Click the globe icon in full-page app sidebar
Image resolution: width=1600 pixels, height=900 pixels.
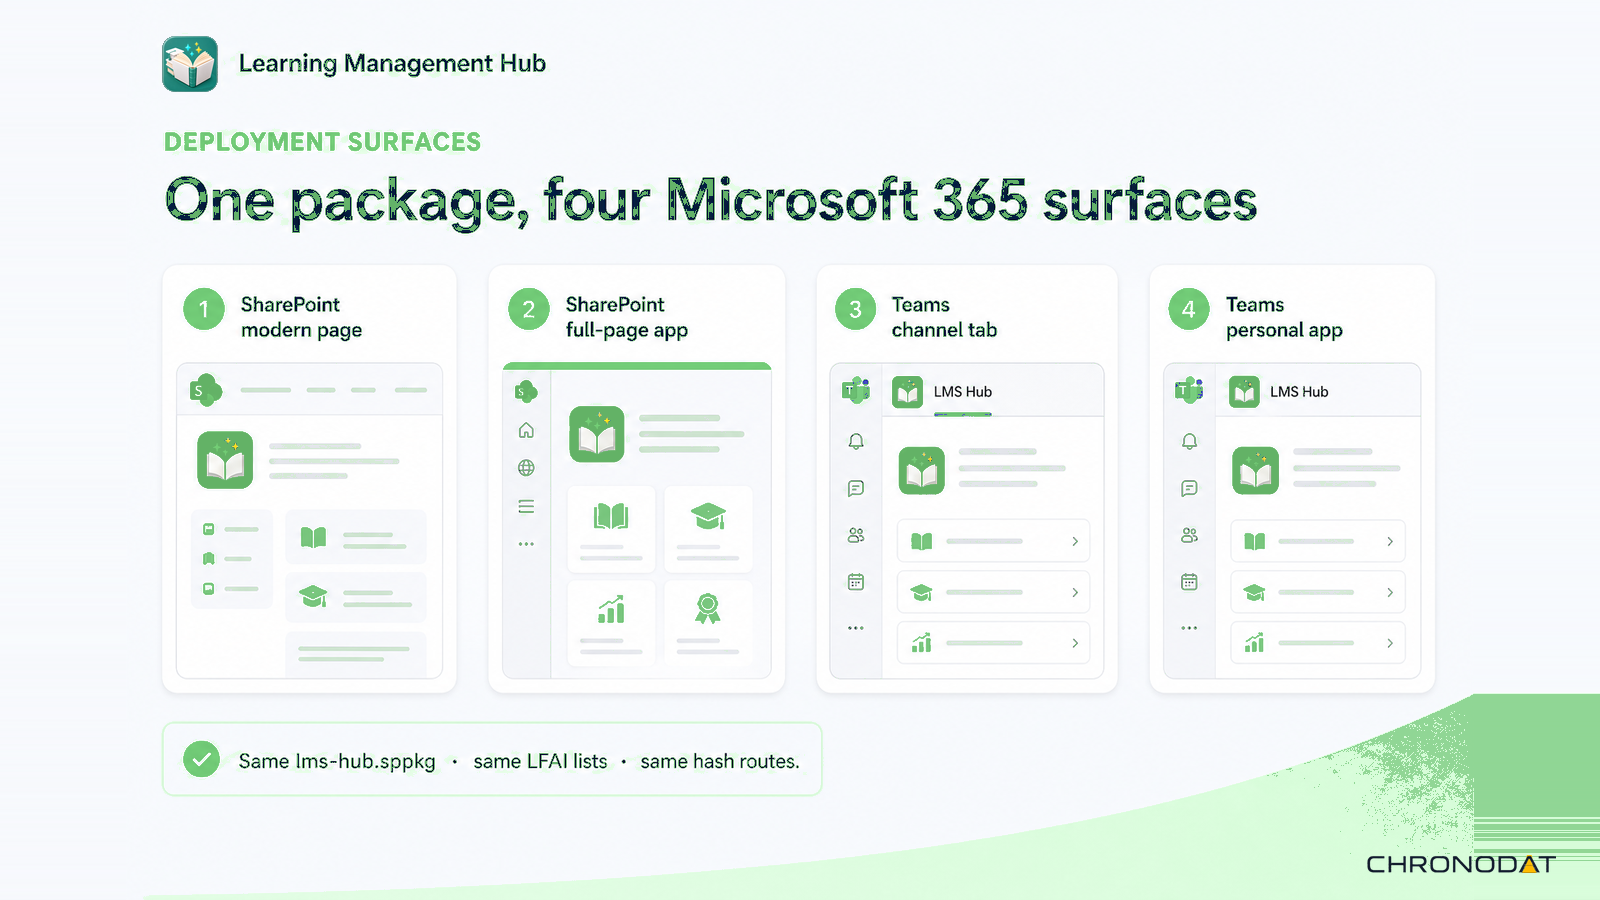[x=526, y=468]
